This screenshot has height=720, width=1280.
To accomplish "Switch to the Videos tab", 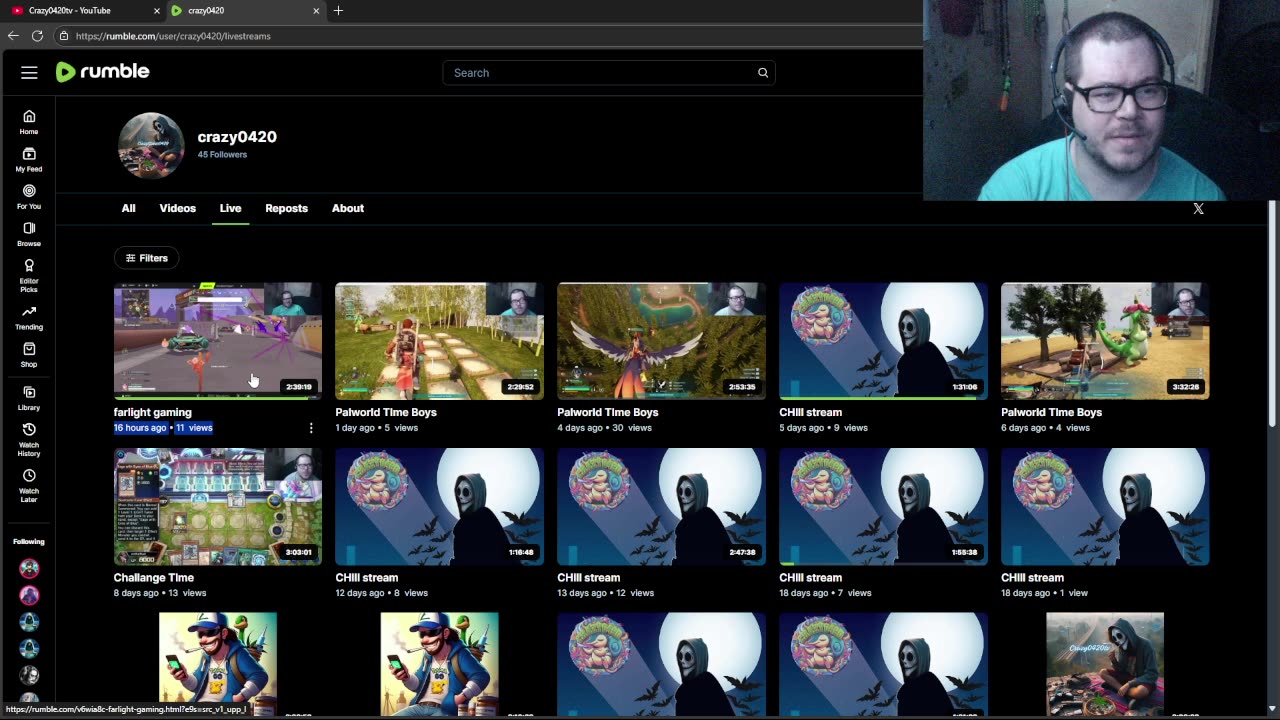I will click(x=178, y=208).
